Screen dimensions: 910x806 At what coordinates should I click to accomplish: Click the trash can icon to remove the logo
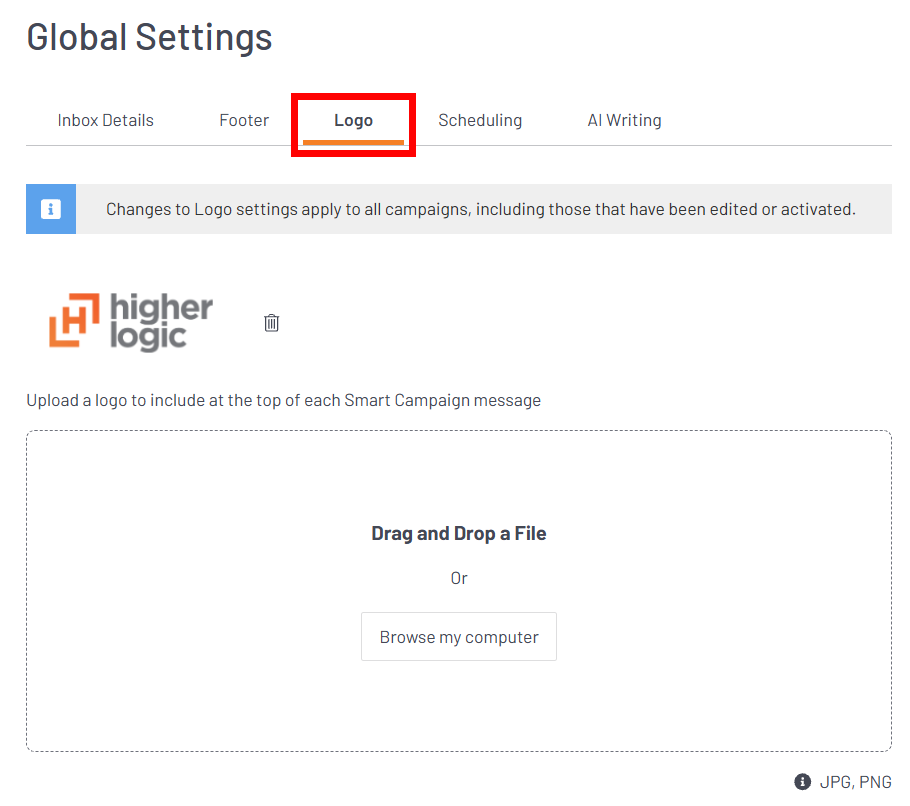point(270,322)
